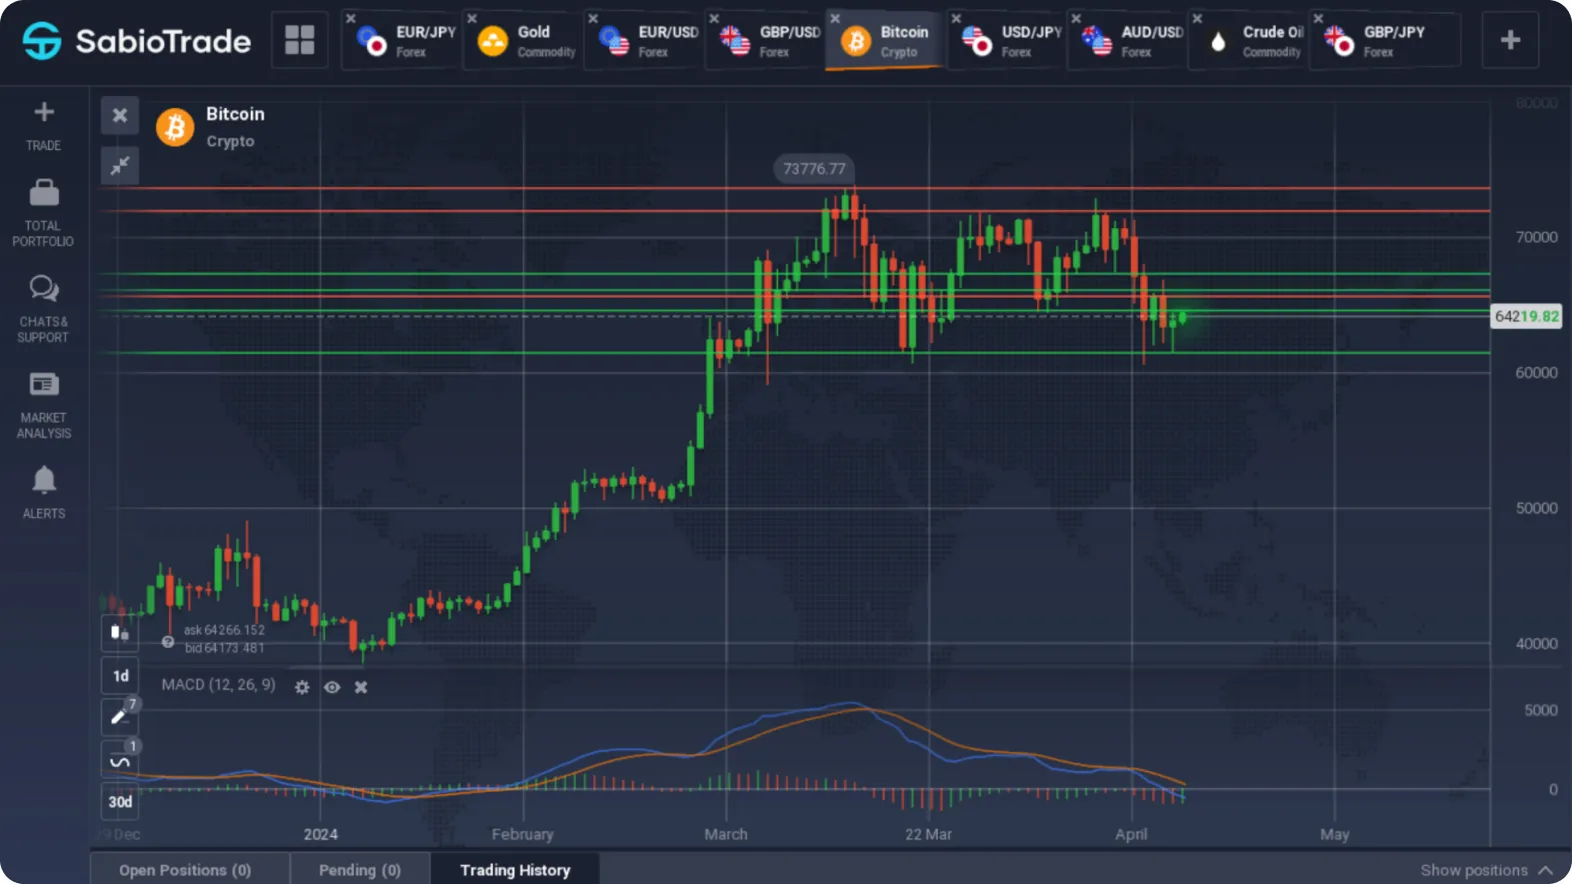Close the GBP/JPY tab
Viewport: 1572px width, 884px height.
pyautogui.click(x=1318, y=18)
